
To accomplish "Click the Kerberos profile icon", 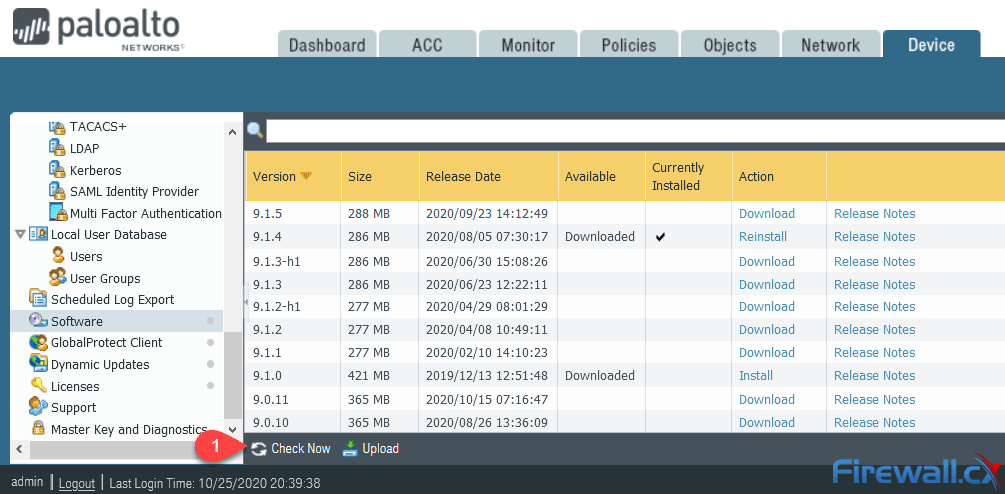I will click(x=58, y=170).
